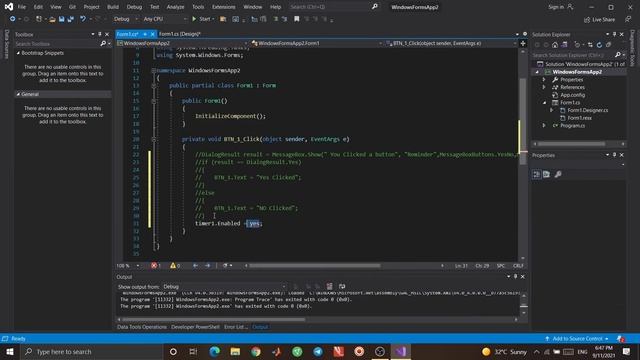The image size is (640, 360).
Task: Open Microsoft Edge from taskbar
Action: point(214,351)
